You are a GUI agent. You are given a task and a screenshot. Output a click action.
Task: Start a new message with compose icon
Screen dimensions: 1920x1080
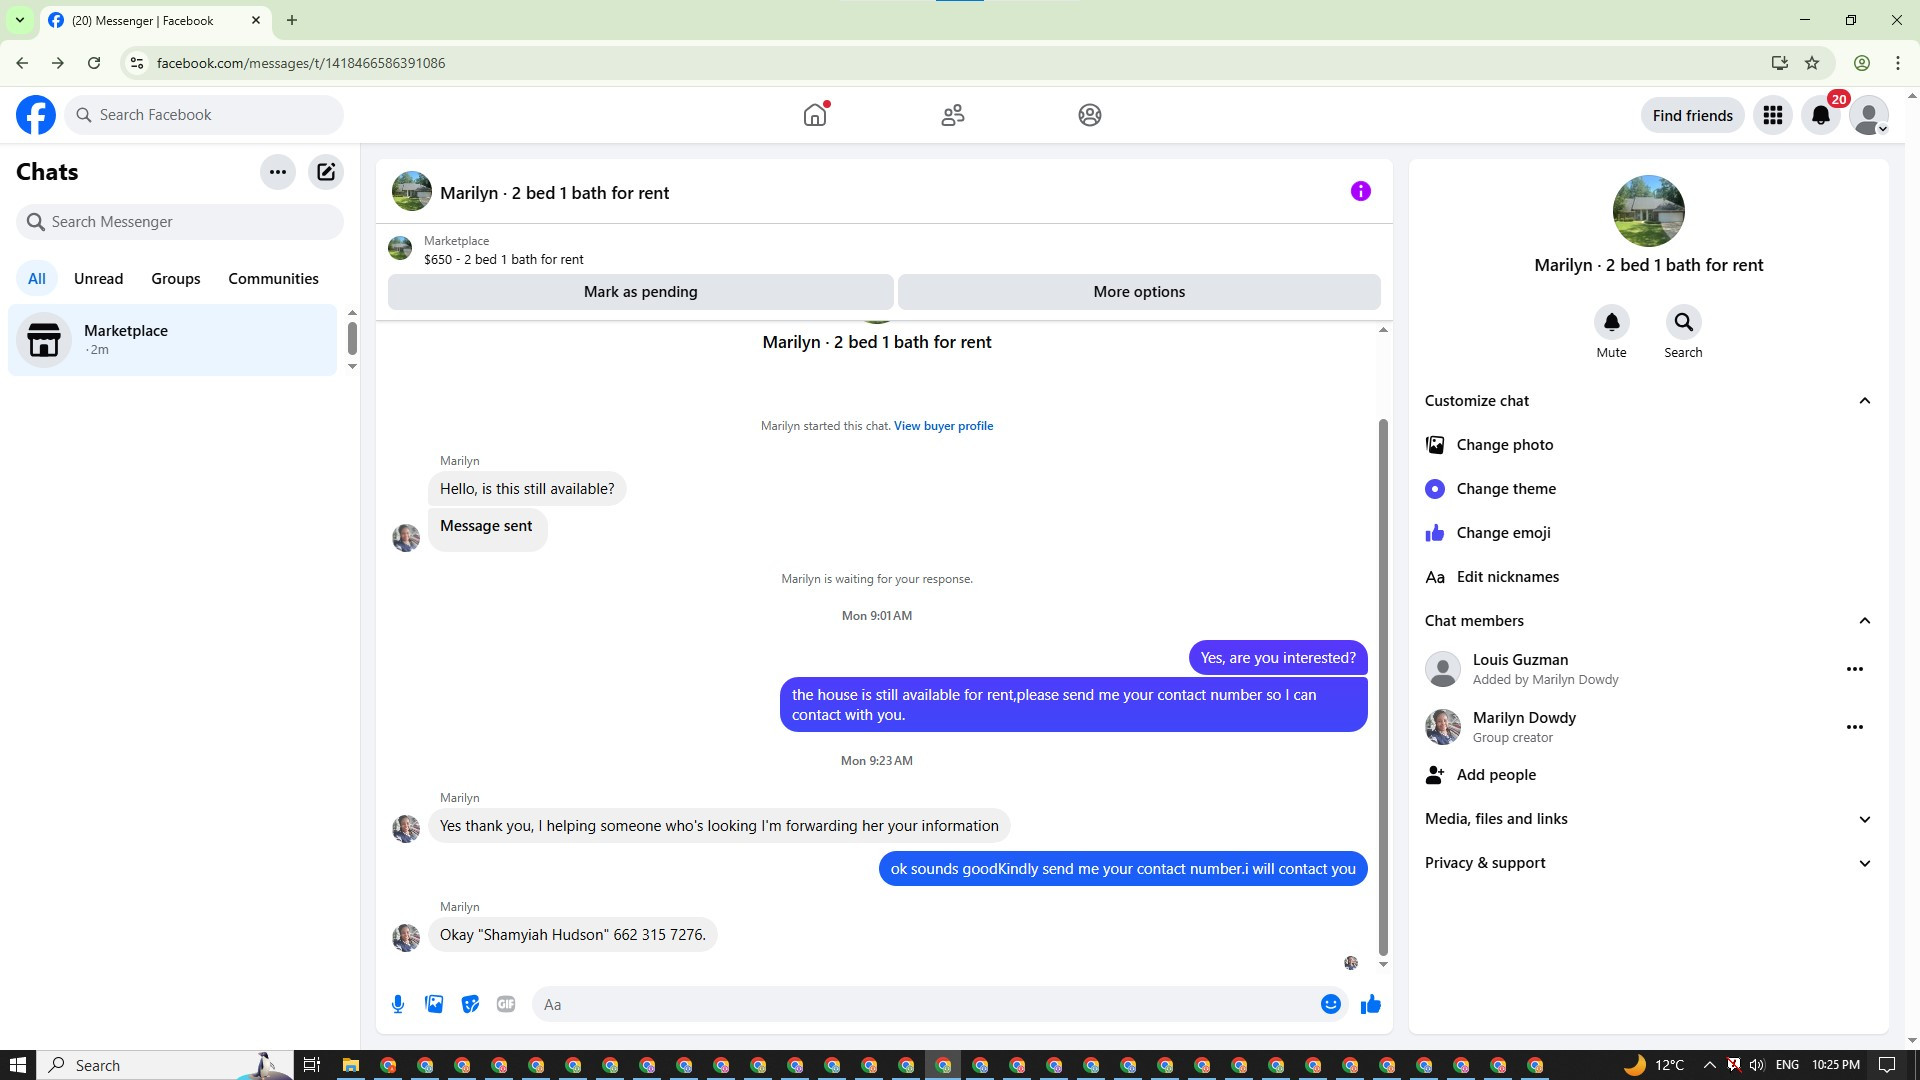(x=326, y=172)
